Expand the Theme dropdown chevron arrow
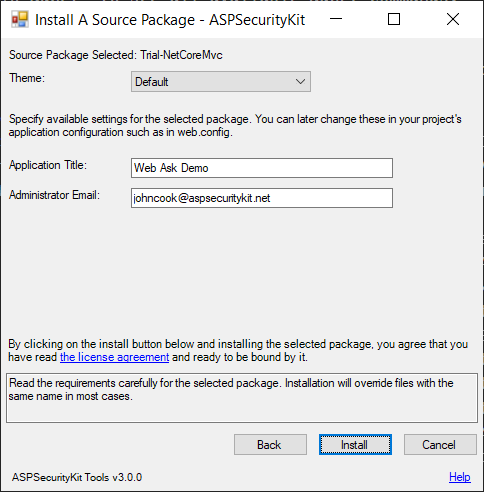 click(x=300, y=81)
